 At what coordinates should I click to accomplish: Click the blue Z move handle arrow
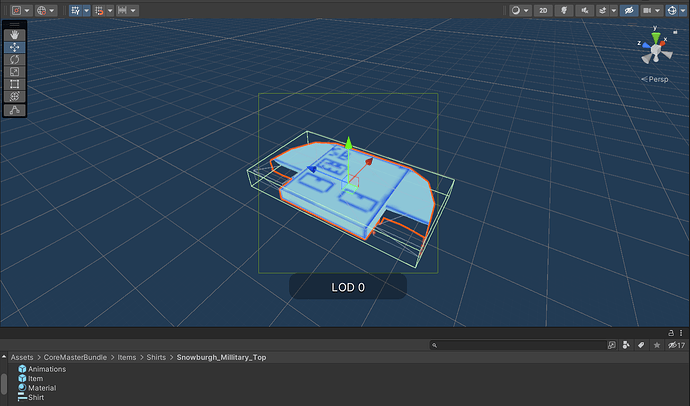[x=312, y=169]
